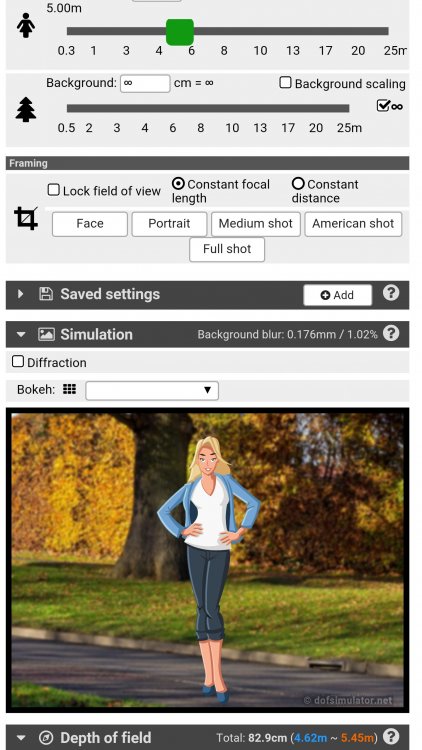Enable Background scaling checkbox
The image size is (422, 750).
click(285, 83)
